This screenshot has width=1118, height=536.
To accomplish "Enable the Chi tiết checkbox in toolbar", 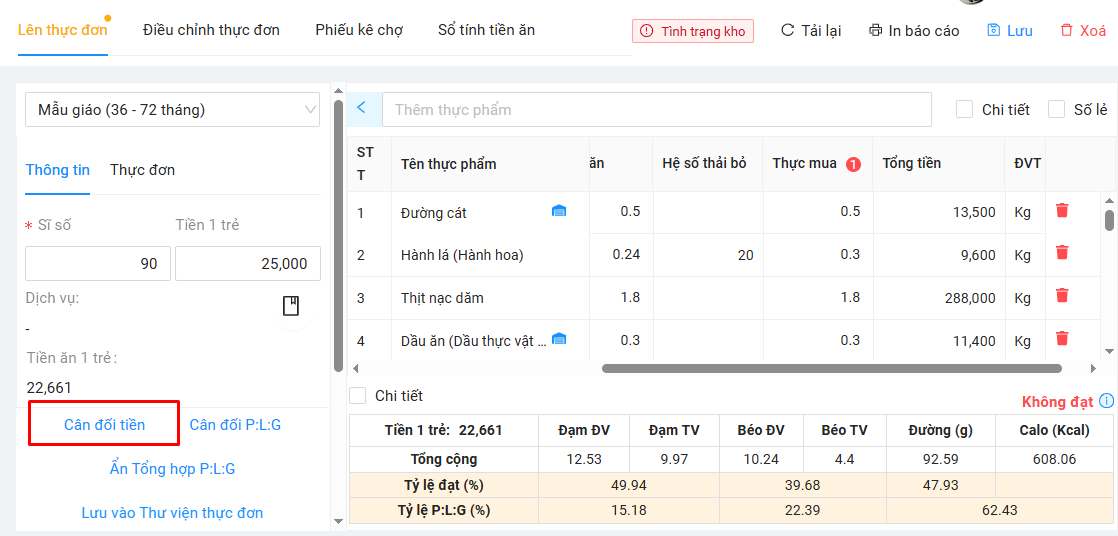I will coord(964,110).
